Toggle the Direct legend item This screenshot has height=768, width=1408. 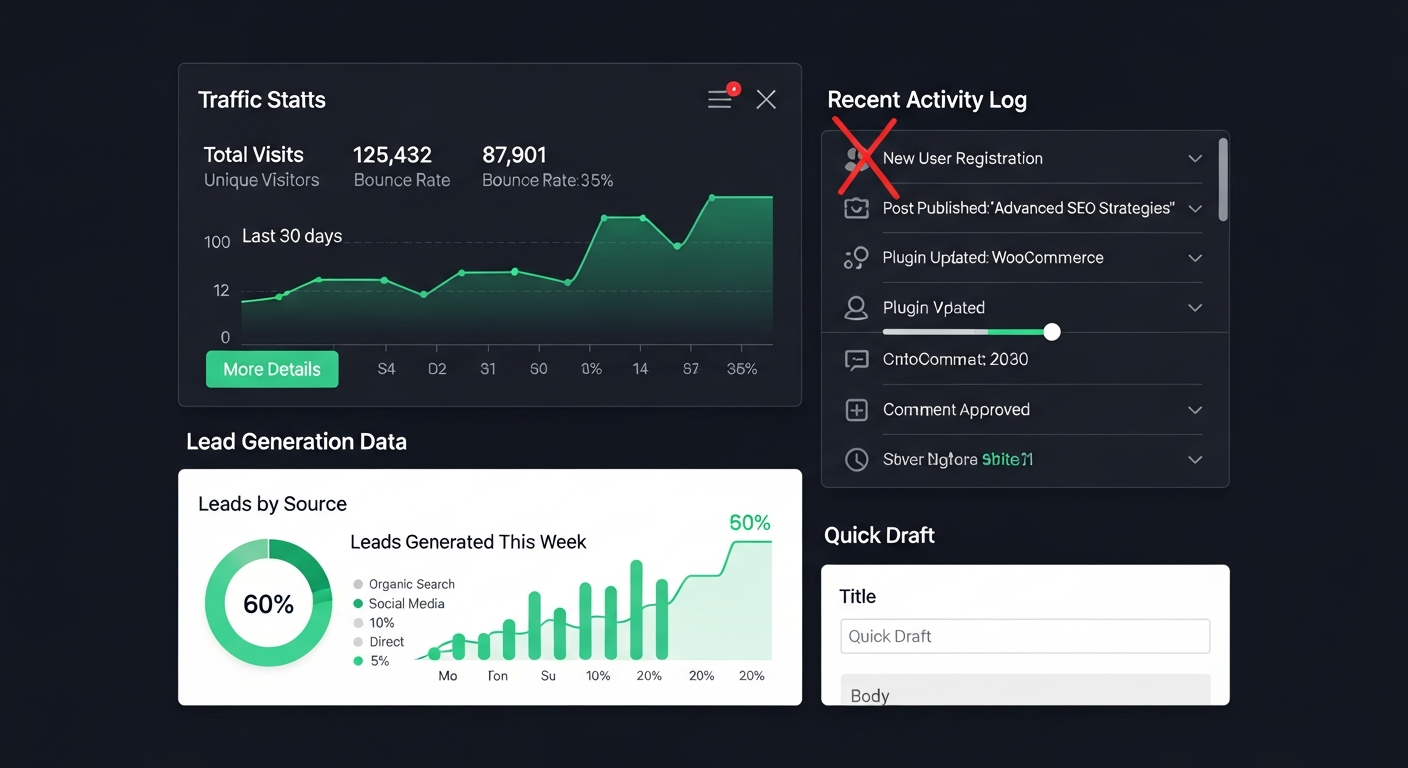(379, 642)
